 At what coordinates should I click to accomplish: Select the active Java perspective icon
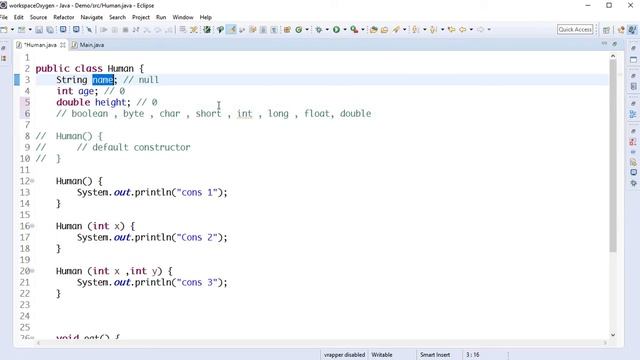click(632, 30)
